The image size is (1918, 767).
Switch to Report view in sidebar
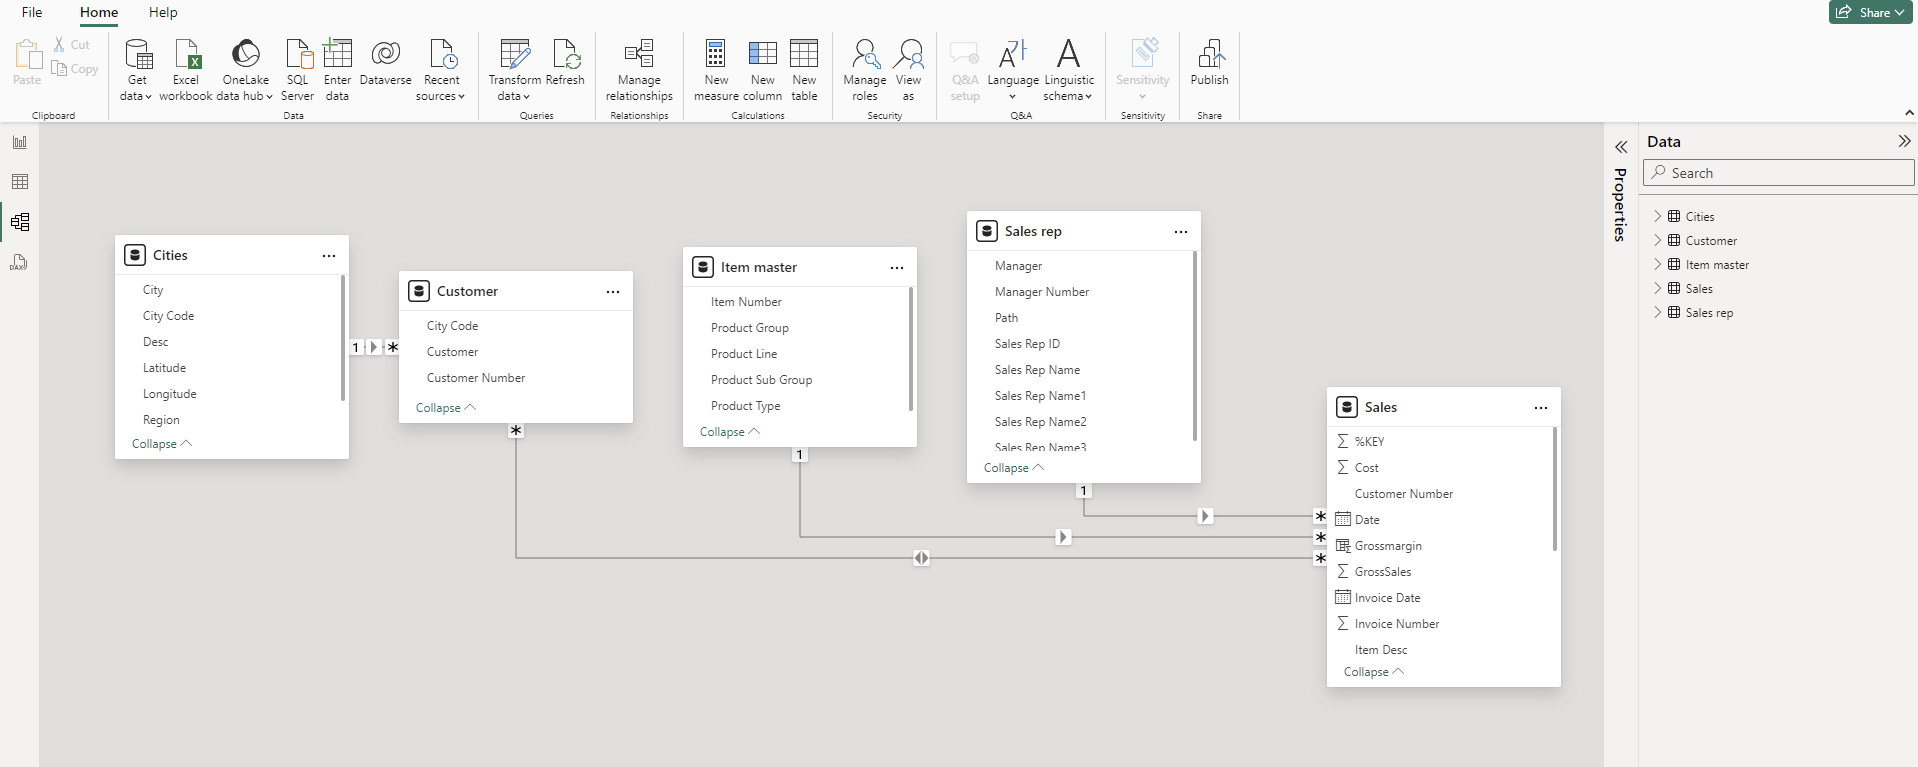(20, 142)
